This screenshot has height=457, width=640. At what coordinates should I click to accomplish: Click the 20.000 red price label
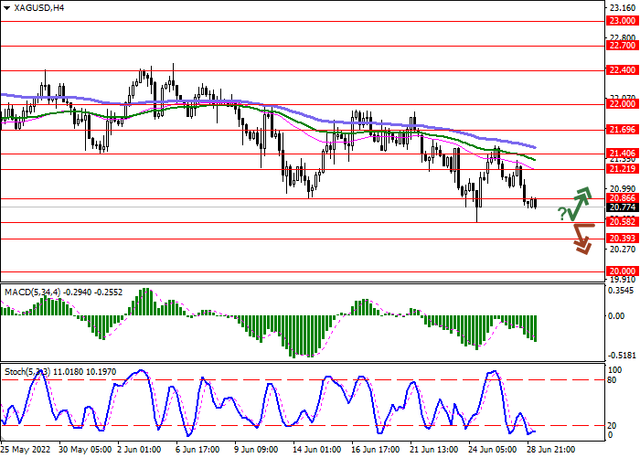coord(621,271)
